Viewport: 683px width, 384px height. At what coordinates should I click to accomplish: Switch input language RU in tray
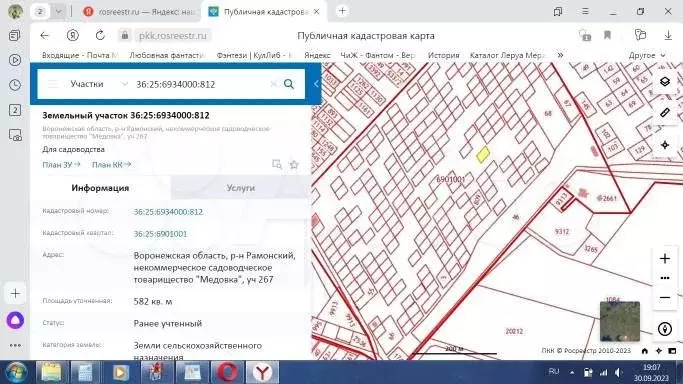[554, 372]
